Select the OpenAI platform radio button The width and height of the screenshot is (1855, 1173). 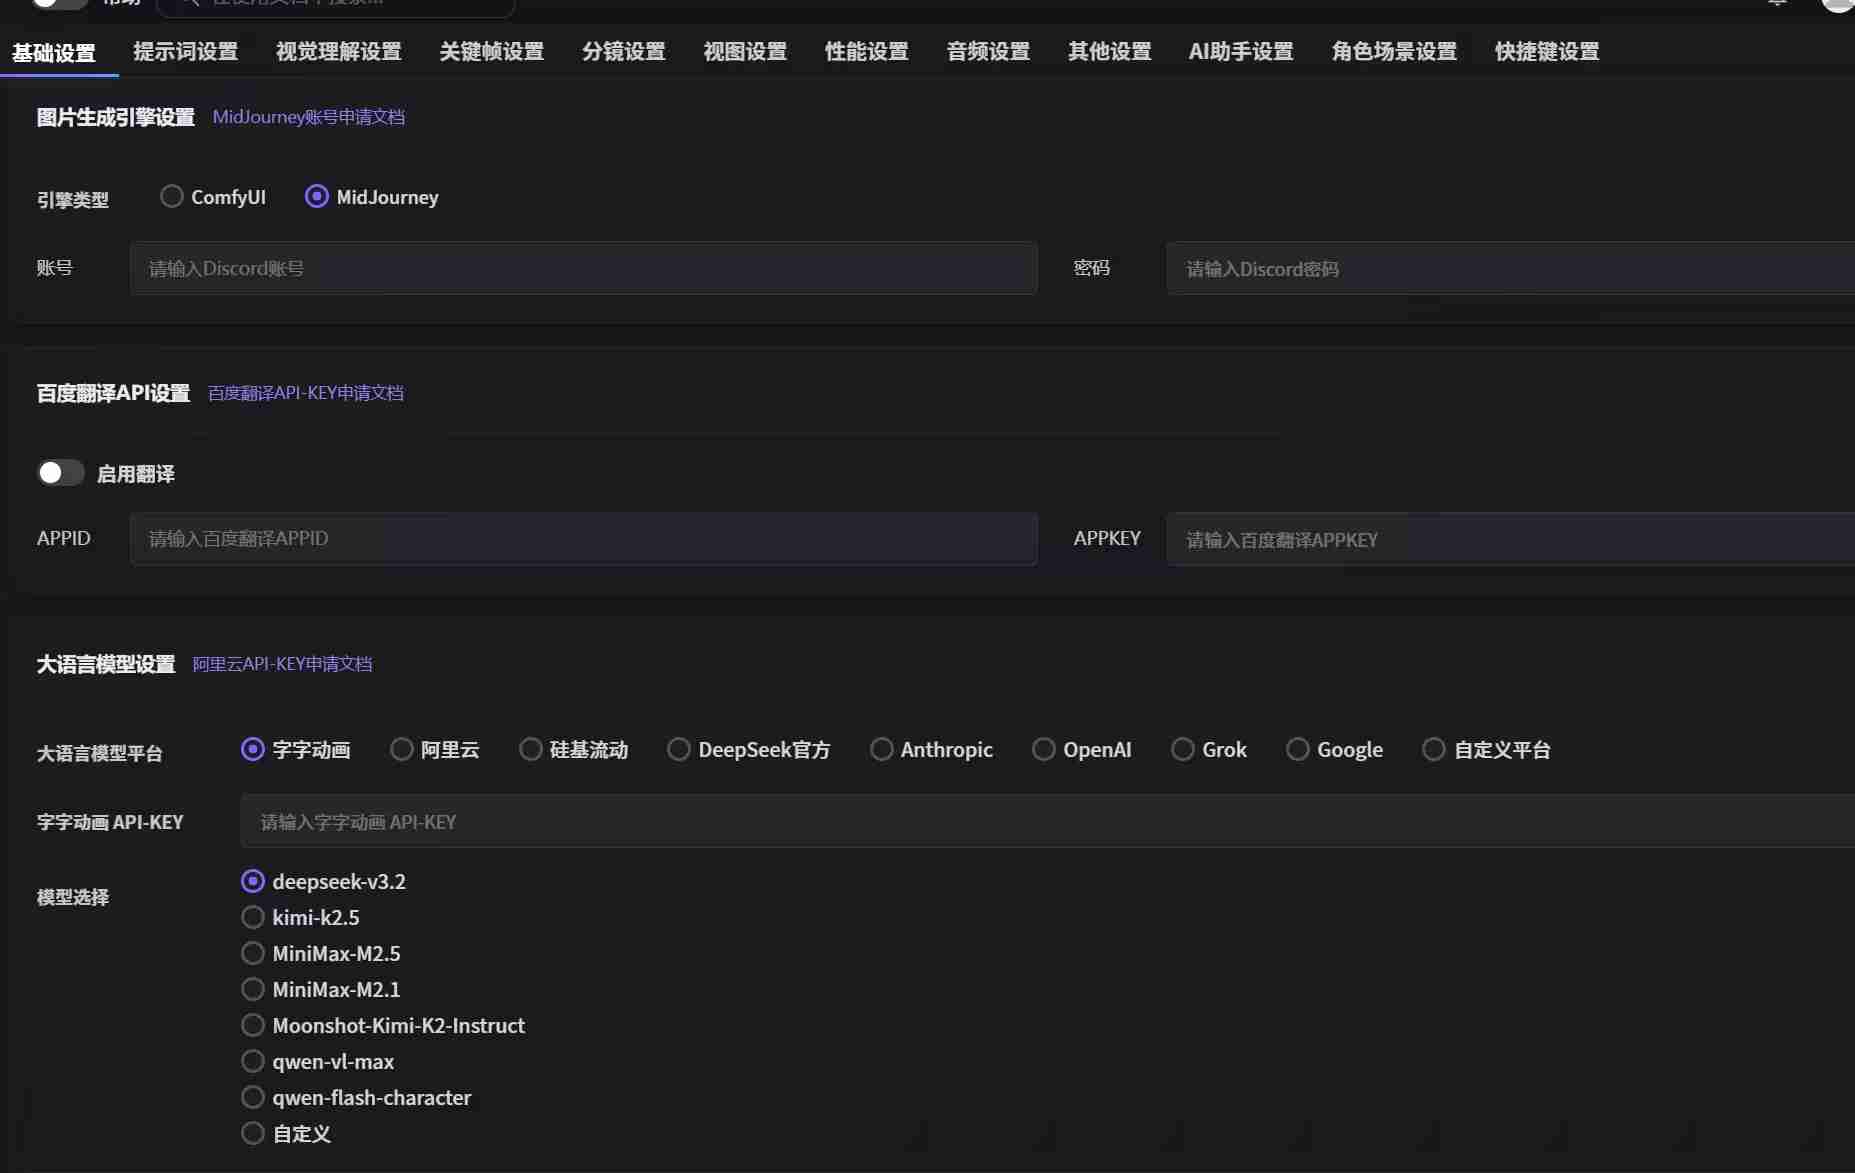coord(1044,749)
